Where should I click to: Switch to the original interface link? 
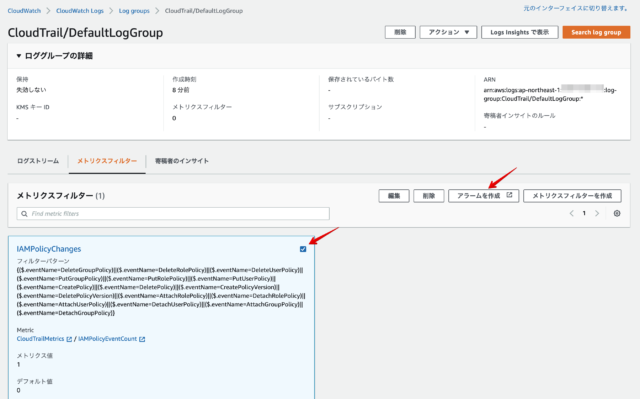pyautogui.click(x=576, y=8)
